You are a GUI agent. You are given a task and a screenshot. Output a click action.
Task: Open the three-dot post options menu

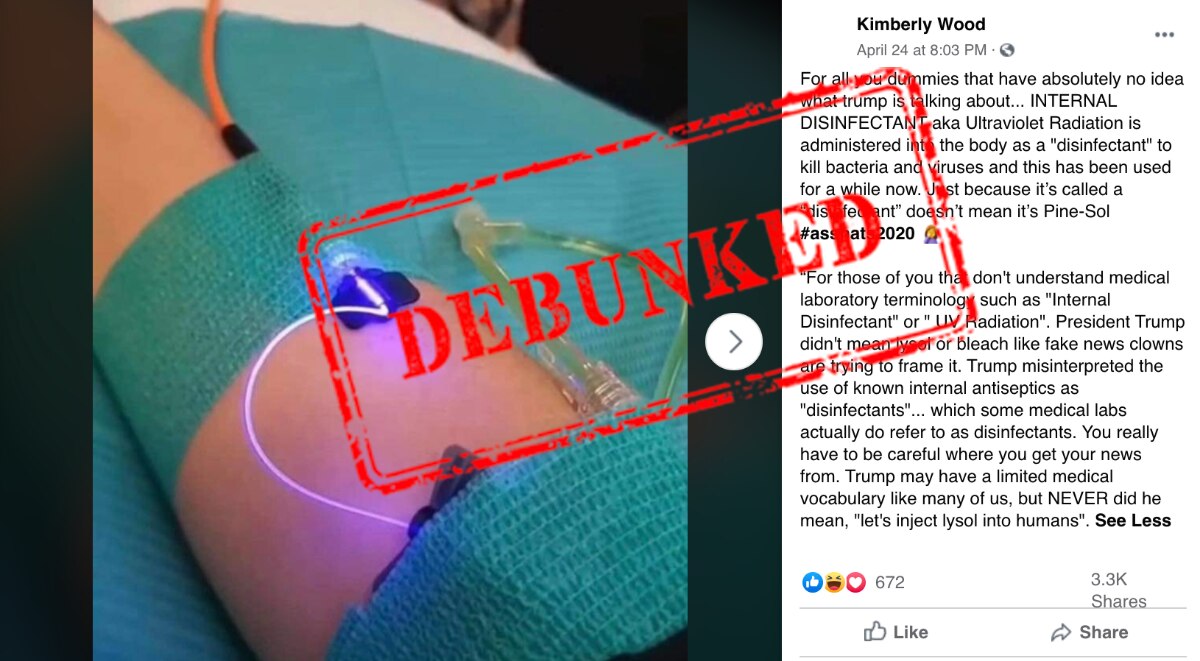[x=1164, y=34]
